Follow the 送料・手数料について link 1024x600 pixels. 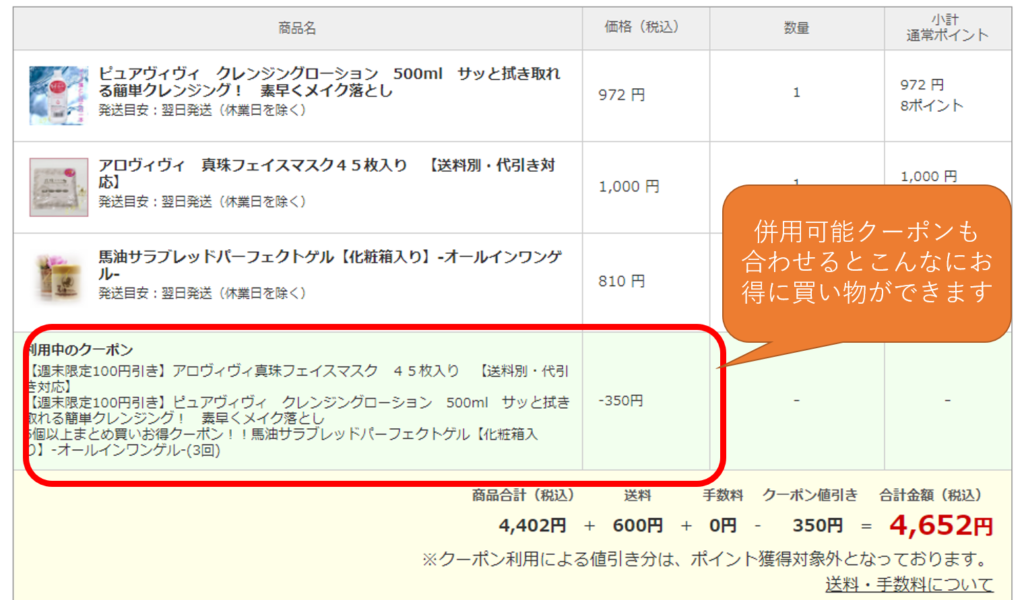point(909,584)
